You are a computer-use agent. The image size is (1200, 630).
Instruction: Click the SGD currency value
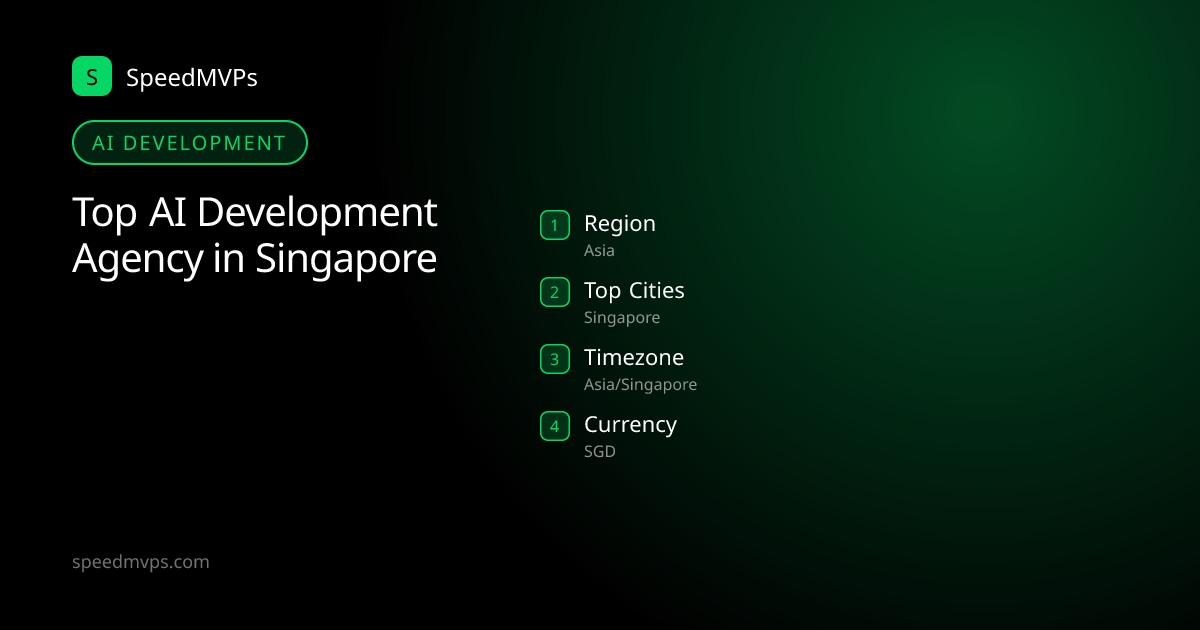tap(600, 452)
